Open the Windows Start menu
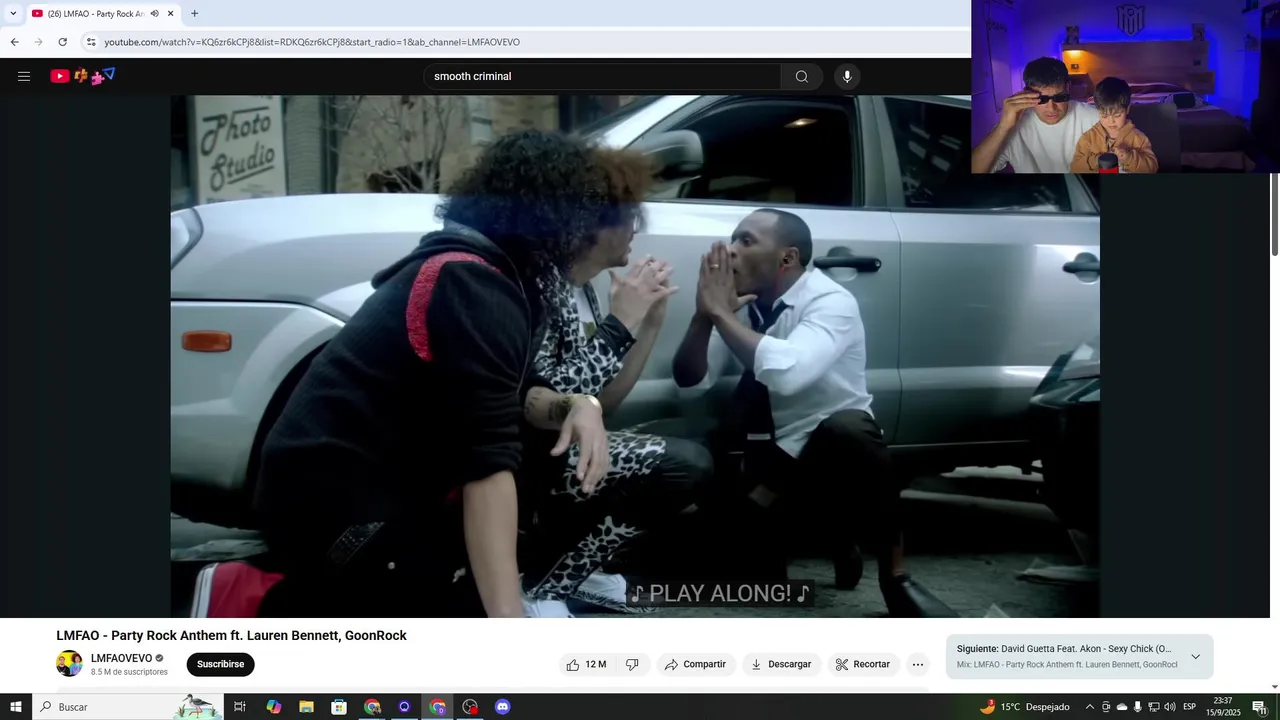The image size is (1280, 720). (16, 707)
